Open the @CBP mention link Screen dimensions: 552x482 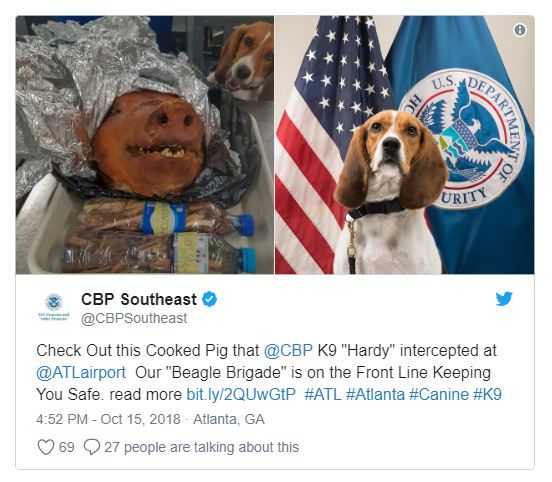(288, 351)
